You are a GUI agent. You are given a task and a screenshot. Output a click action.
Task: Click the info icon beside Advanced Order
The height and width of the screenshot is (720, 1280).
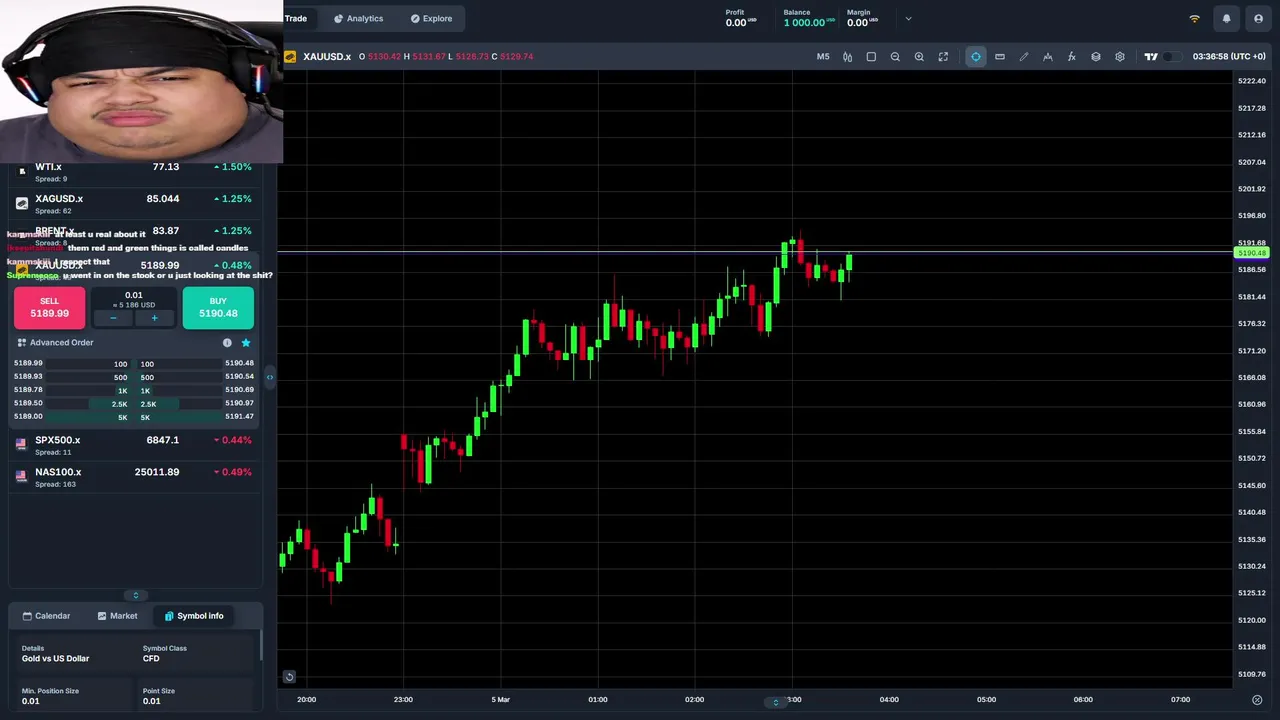pos(227,343)
